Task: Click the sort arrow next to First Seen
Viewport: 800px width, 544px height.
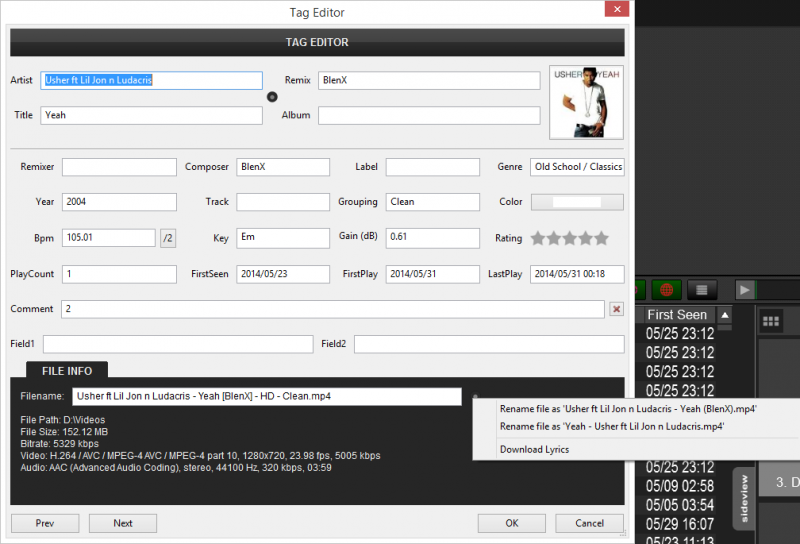Action: point(725,315)
